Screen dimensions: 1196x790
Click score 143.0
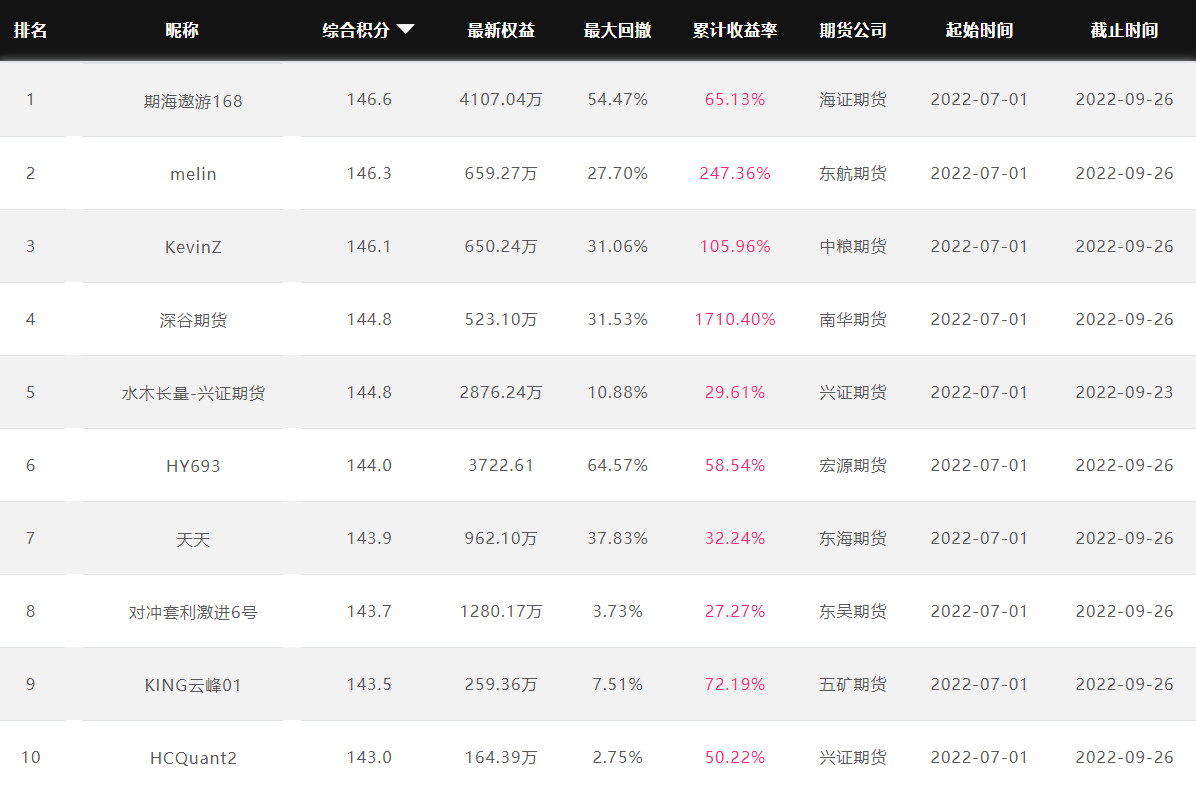tap(369, 757)
